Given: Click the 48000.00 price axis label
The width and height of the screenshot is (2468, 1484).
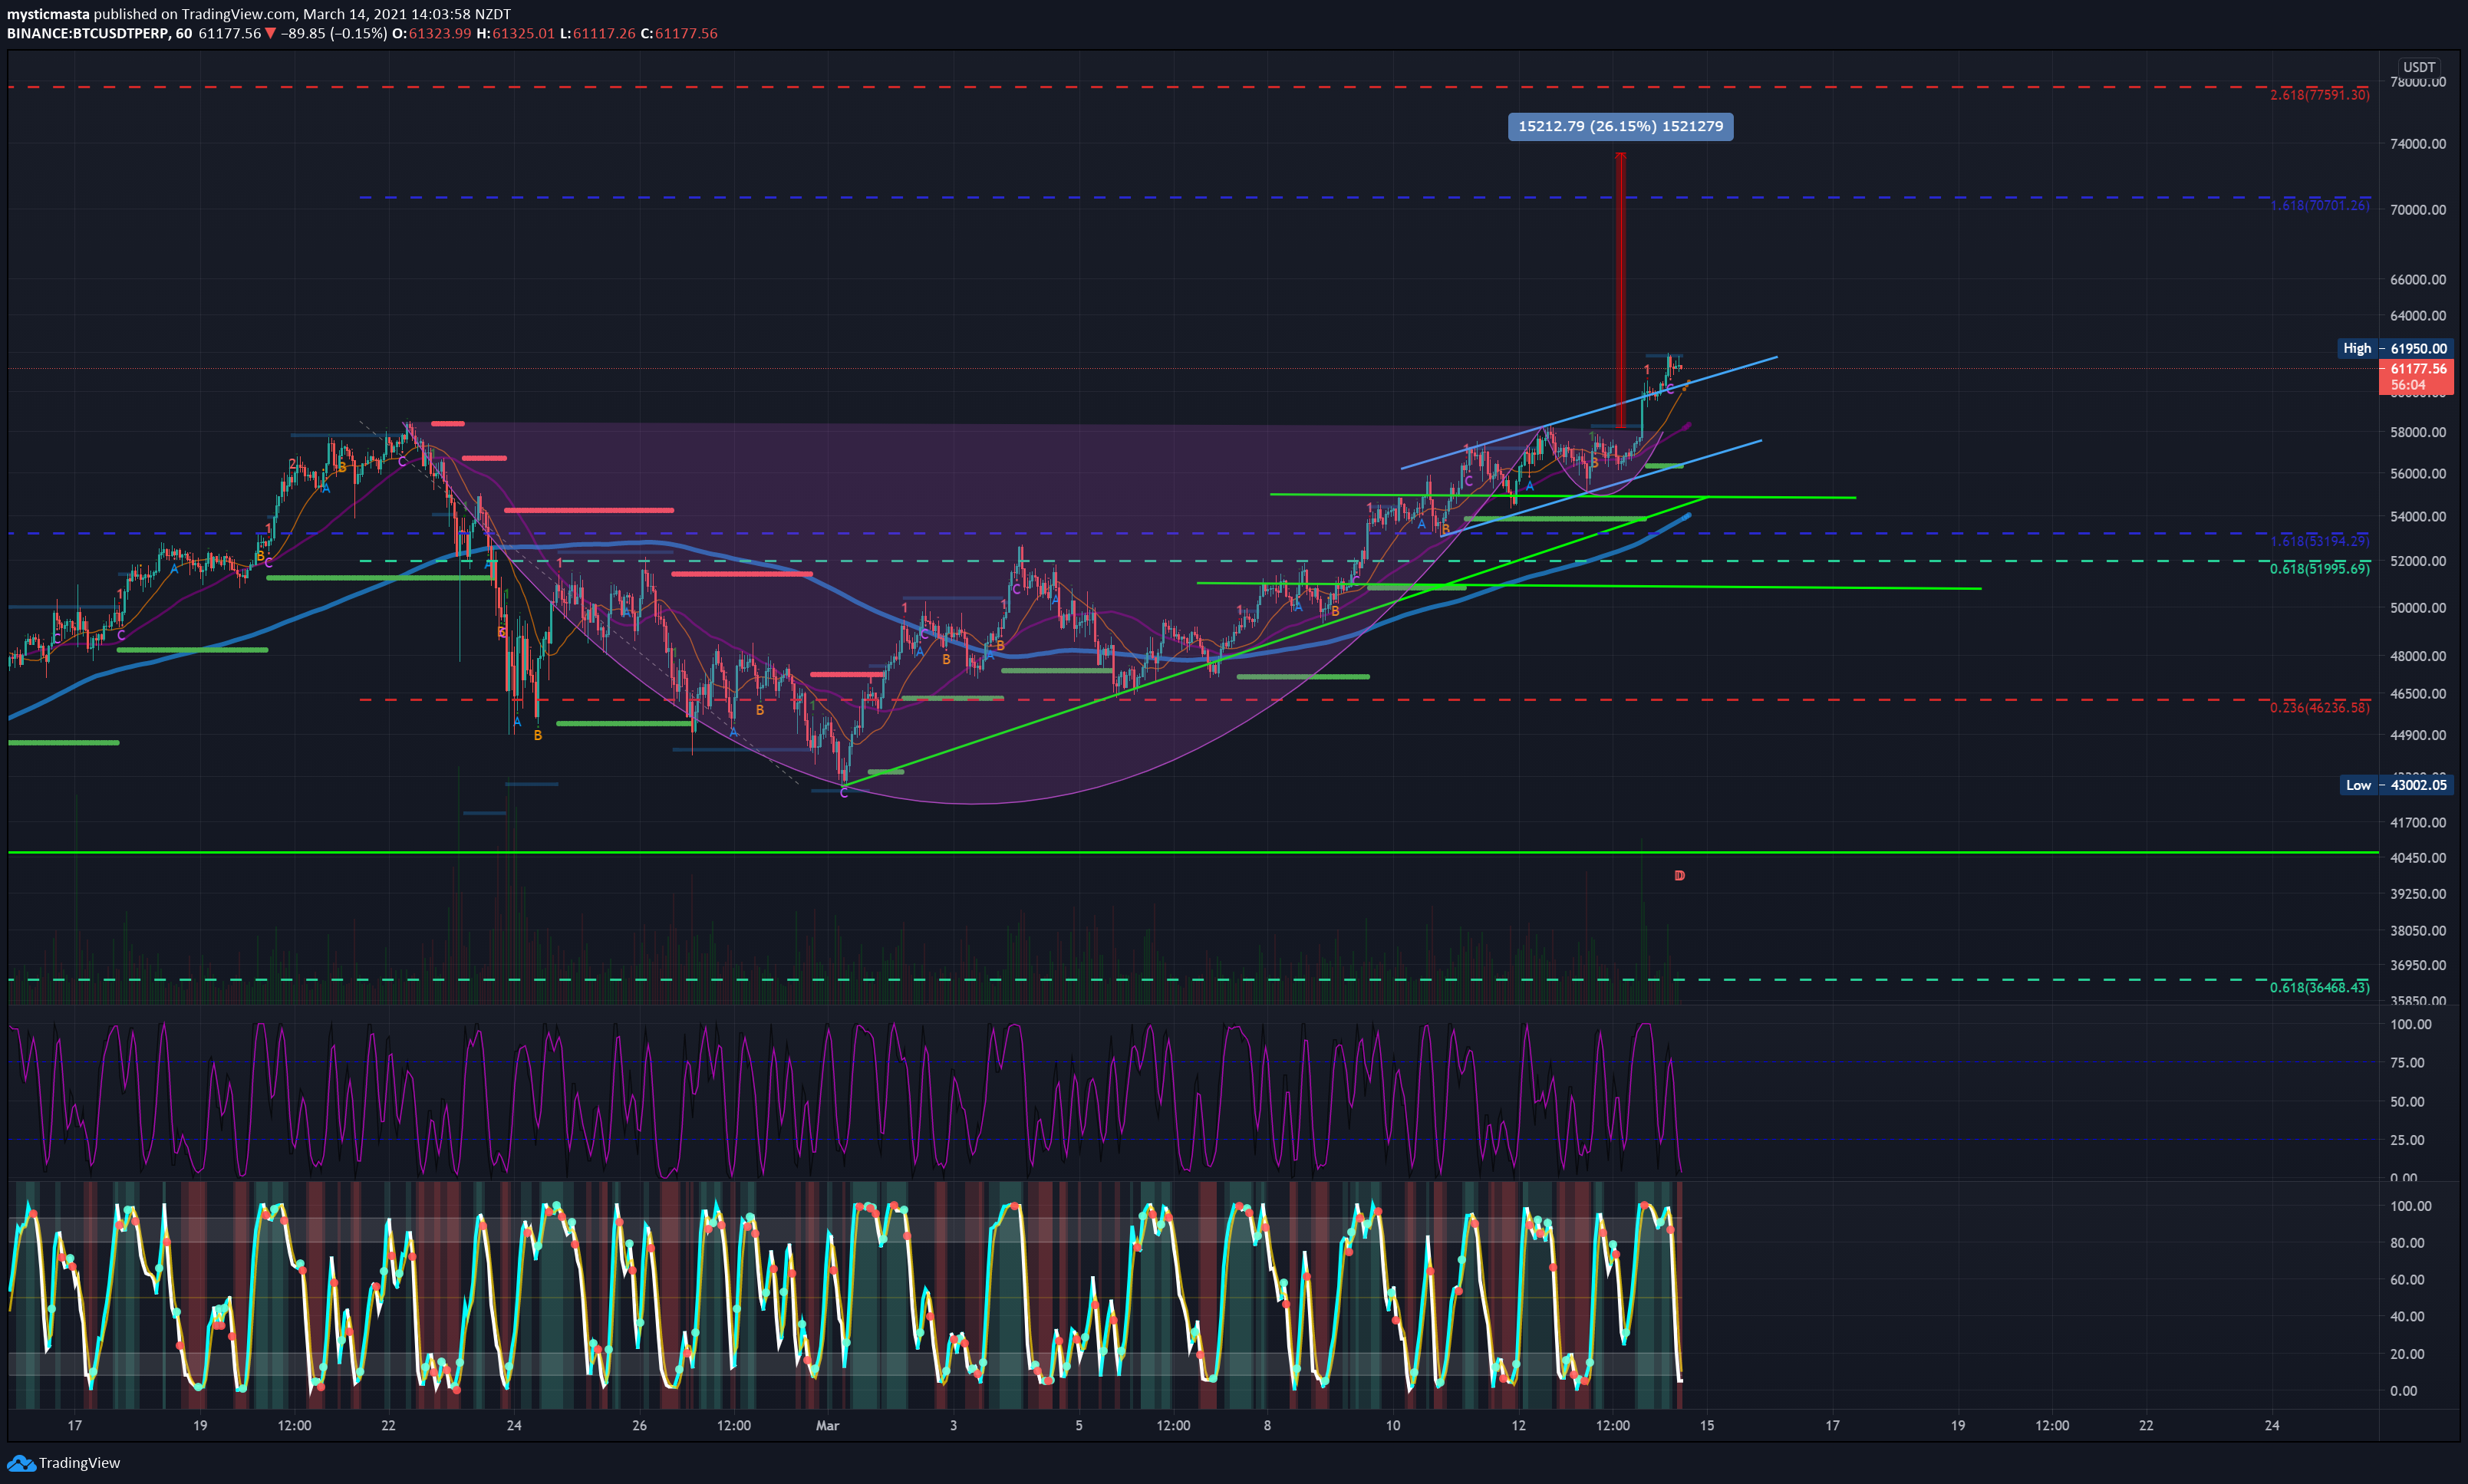Looking at the screenshot, I should (x=2418, y=656).
